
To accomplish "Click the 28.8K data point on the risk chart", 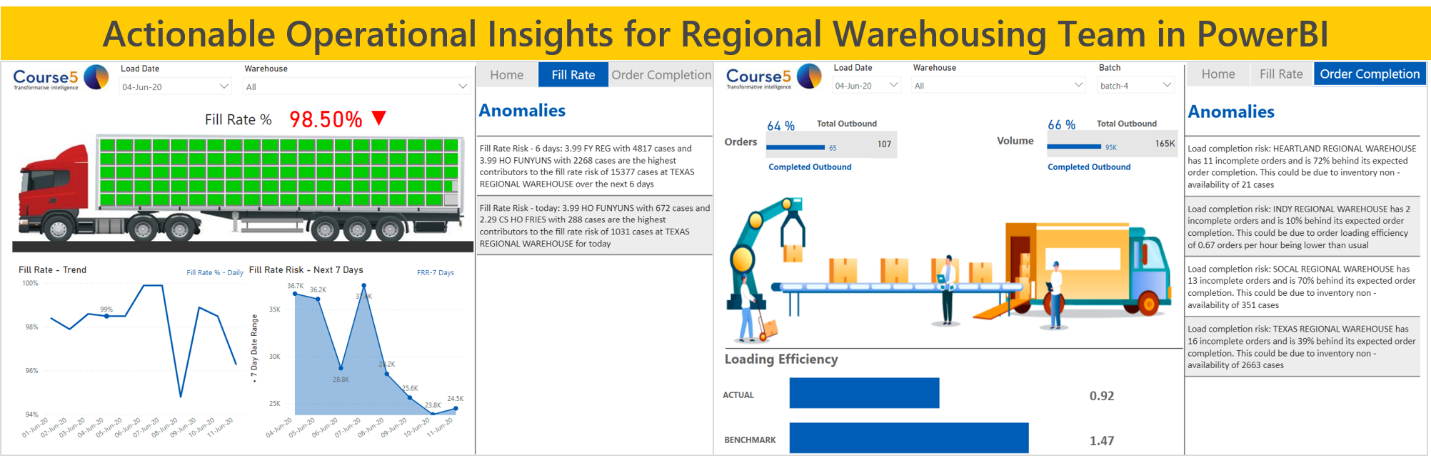I will point(341,367).
